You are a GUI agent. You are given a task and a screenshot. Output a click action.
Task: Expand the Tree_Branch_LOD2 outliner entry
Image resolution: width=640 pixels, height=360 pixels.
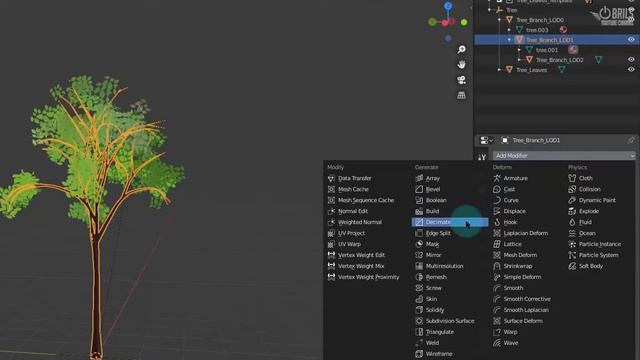coord(519,60)
